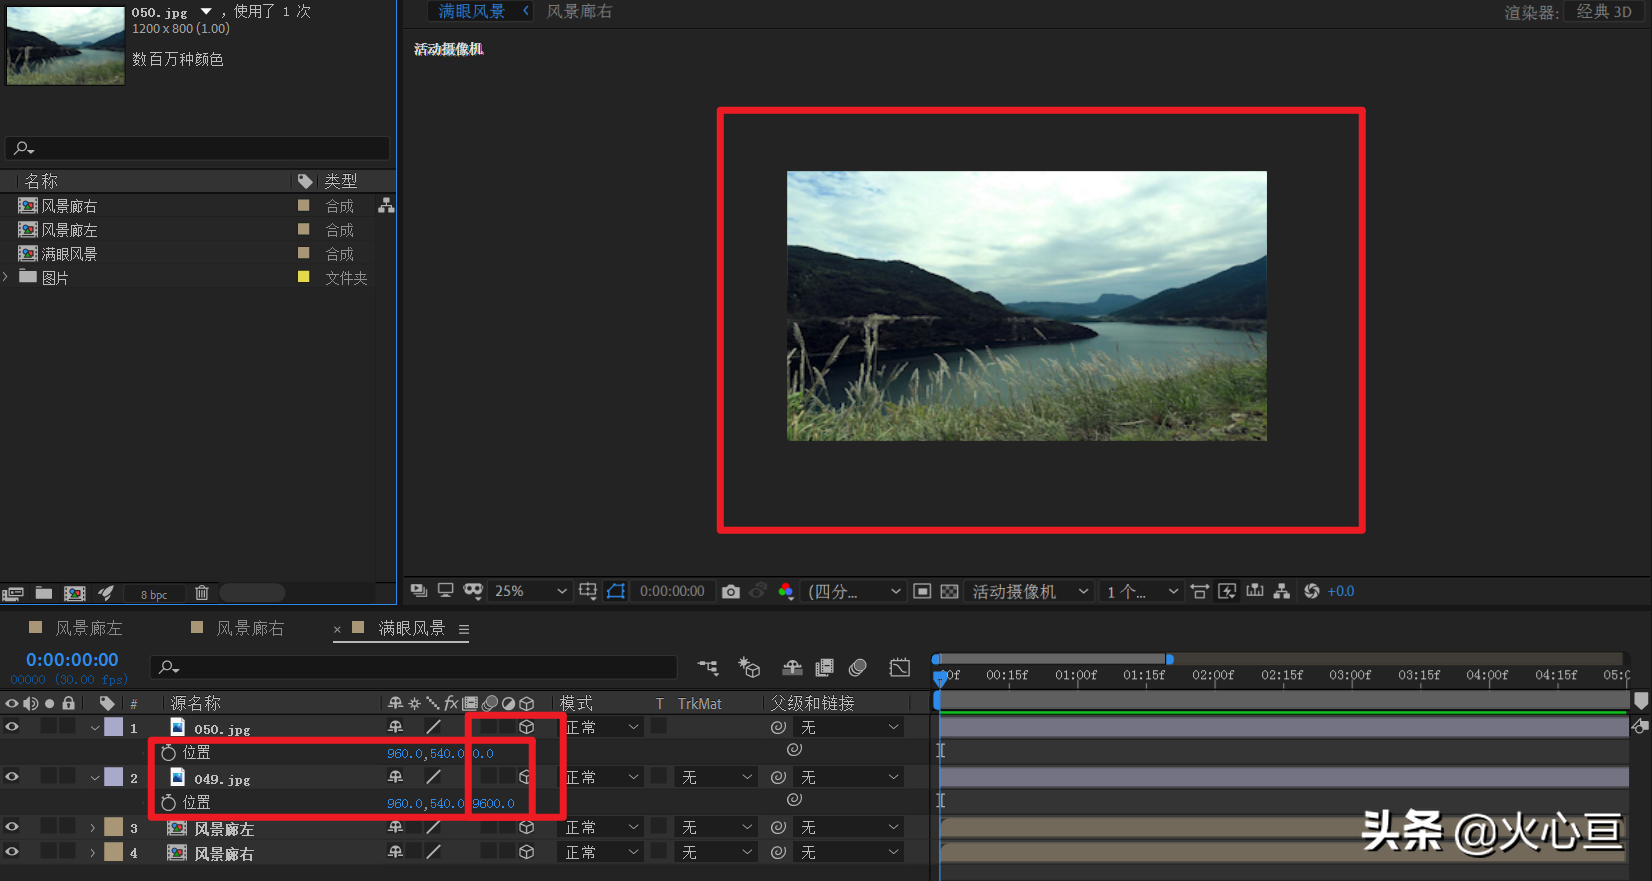
Task: Open blending mode dropdown for 050.jpg
Action: [x=602, y=727]
